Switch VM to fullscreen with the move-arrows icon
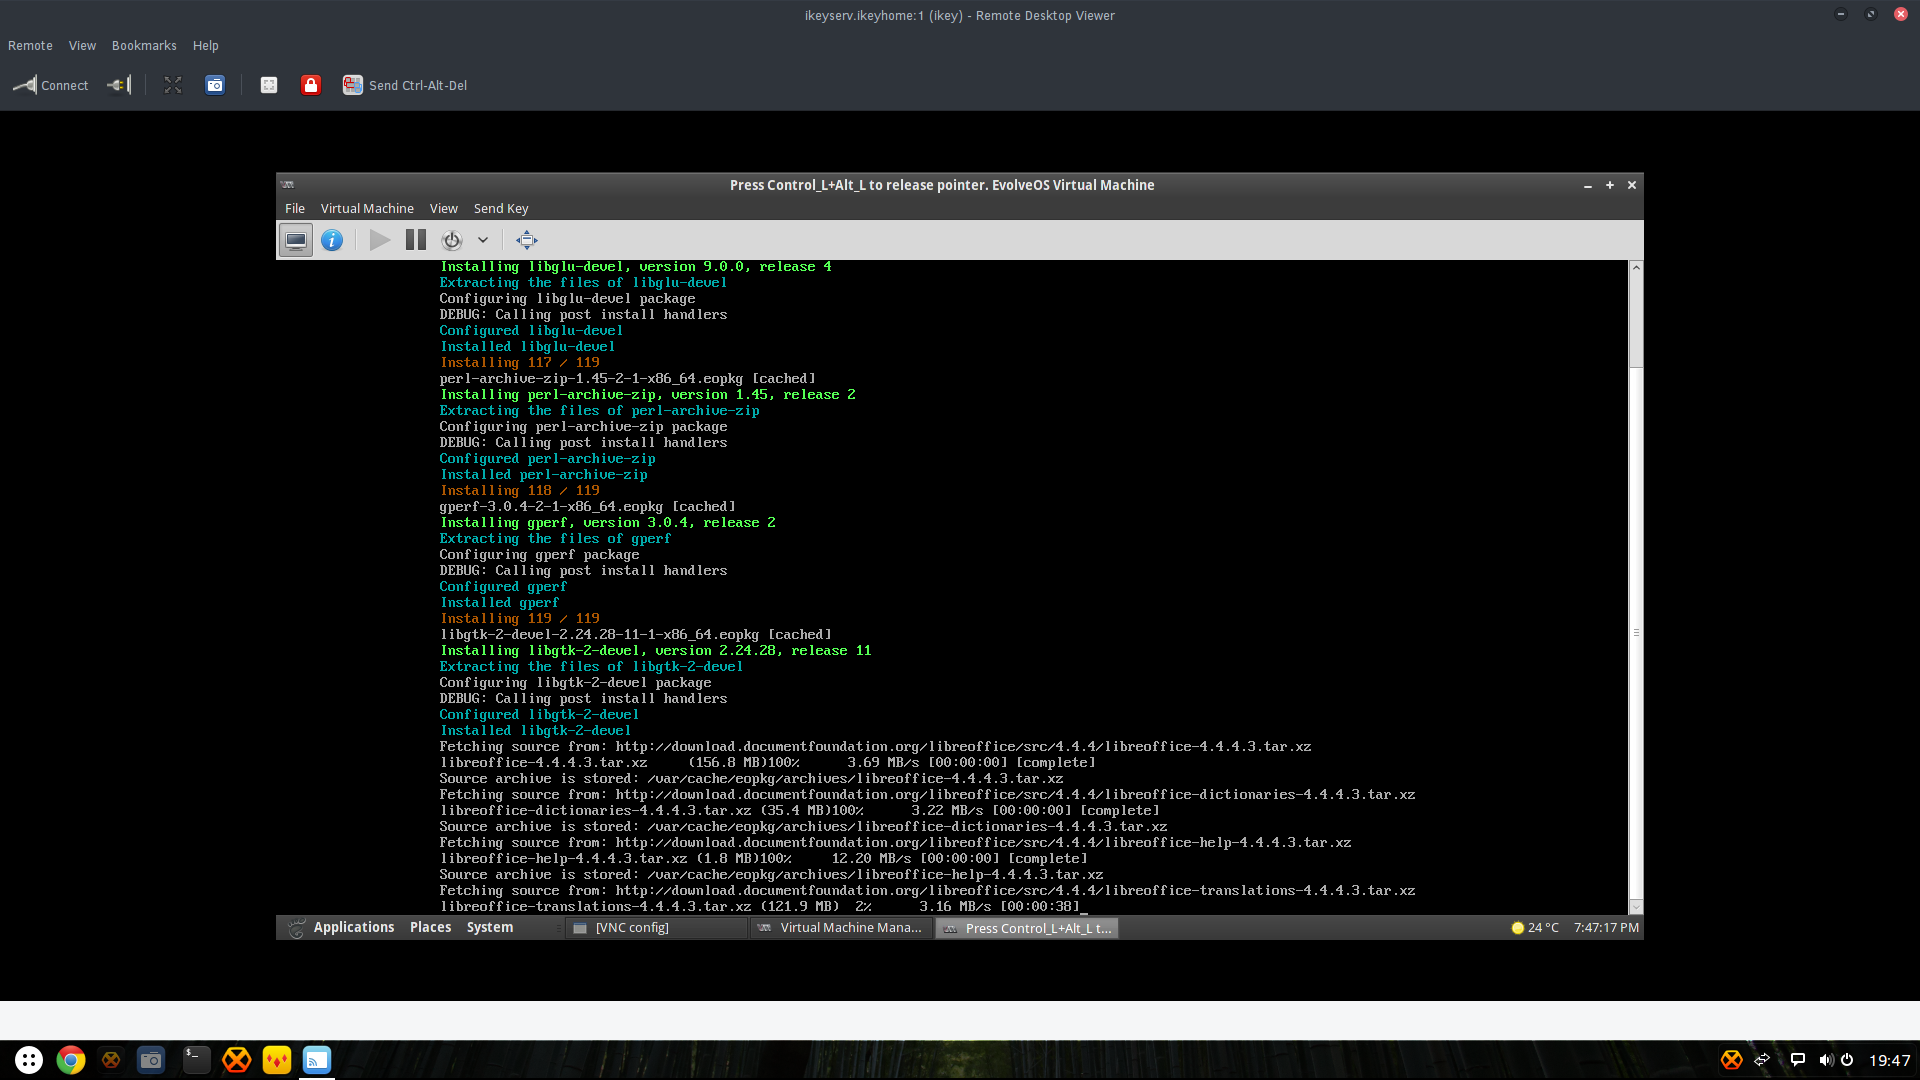The height and width of the screenshot is (1080, 1920). coord(527,240)
